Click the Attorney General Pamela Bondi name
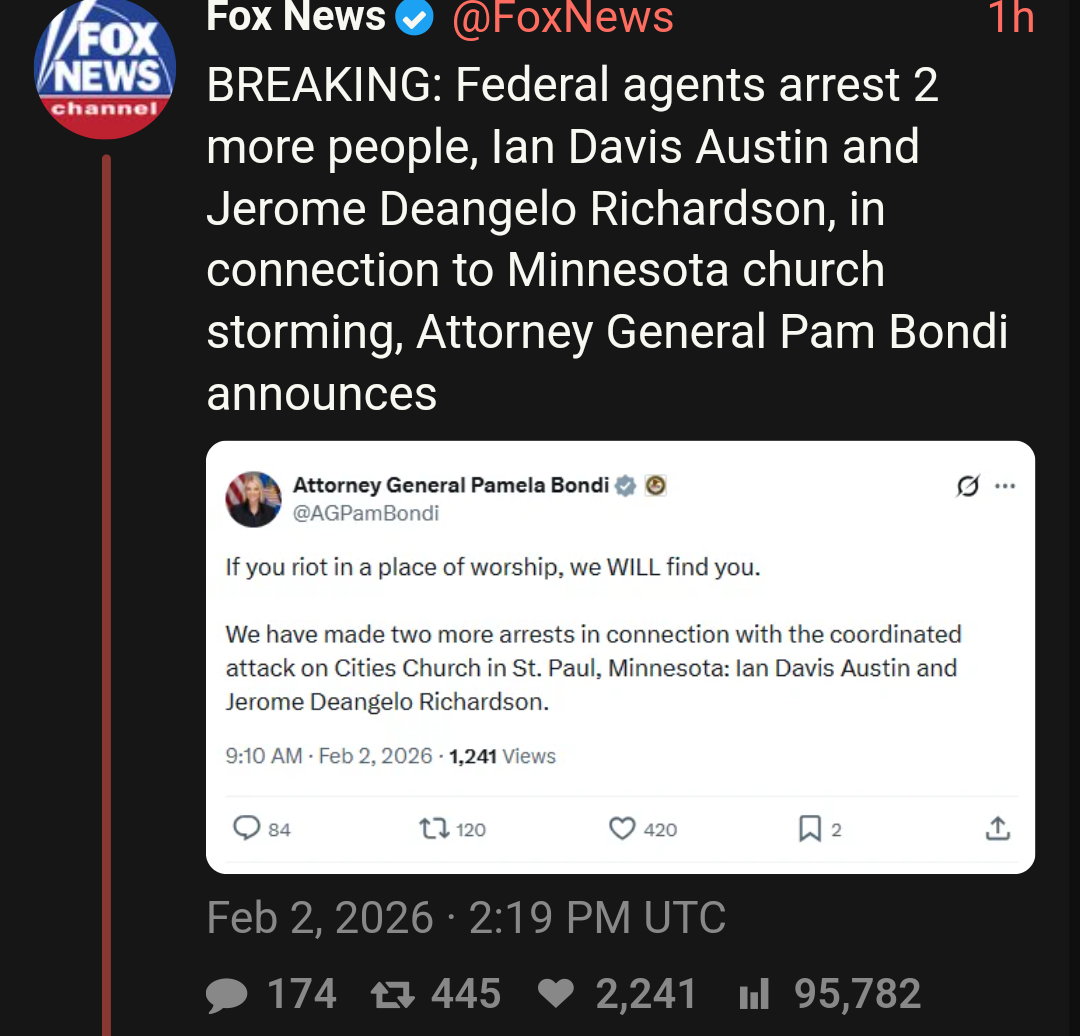The height and width of the screenshot is (1036, 1080). point(450,485)
